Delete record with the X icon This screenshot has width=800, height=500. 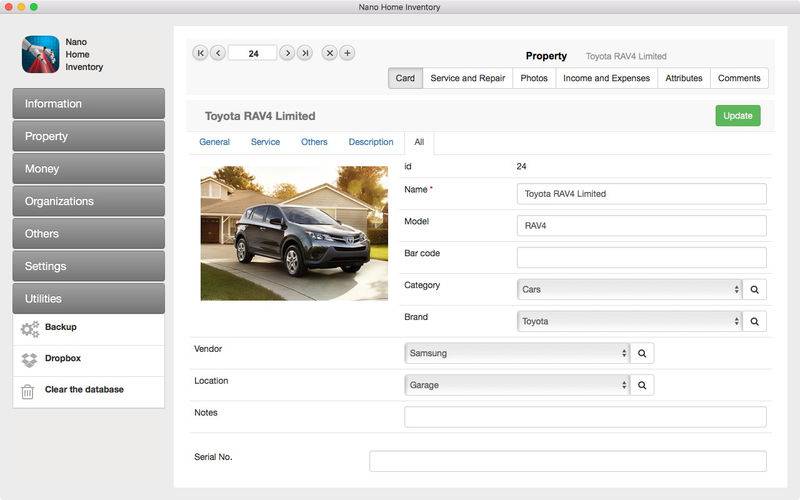click(x=330, y=53)
